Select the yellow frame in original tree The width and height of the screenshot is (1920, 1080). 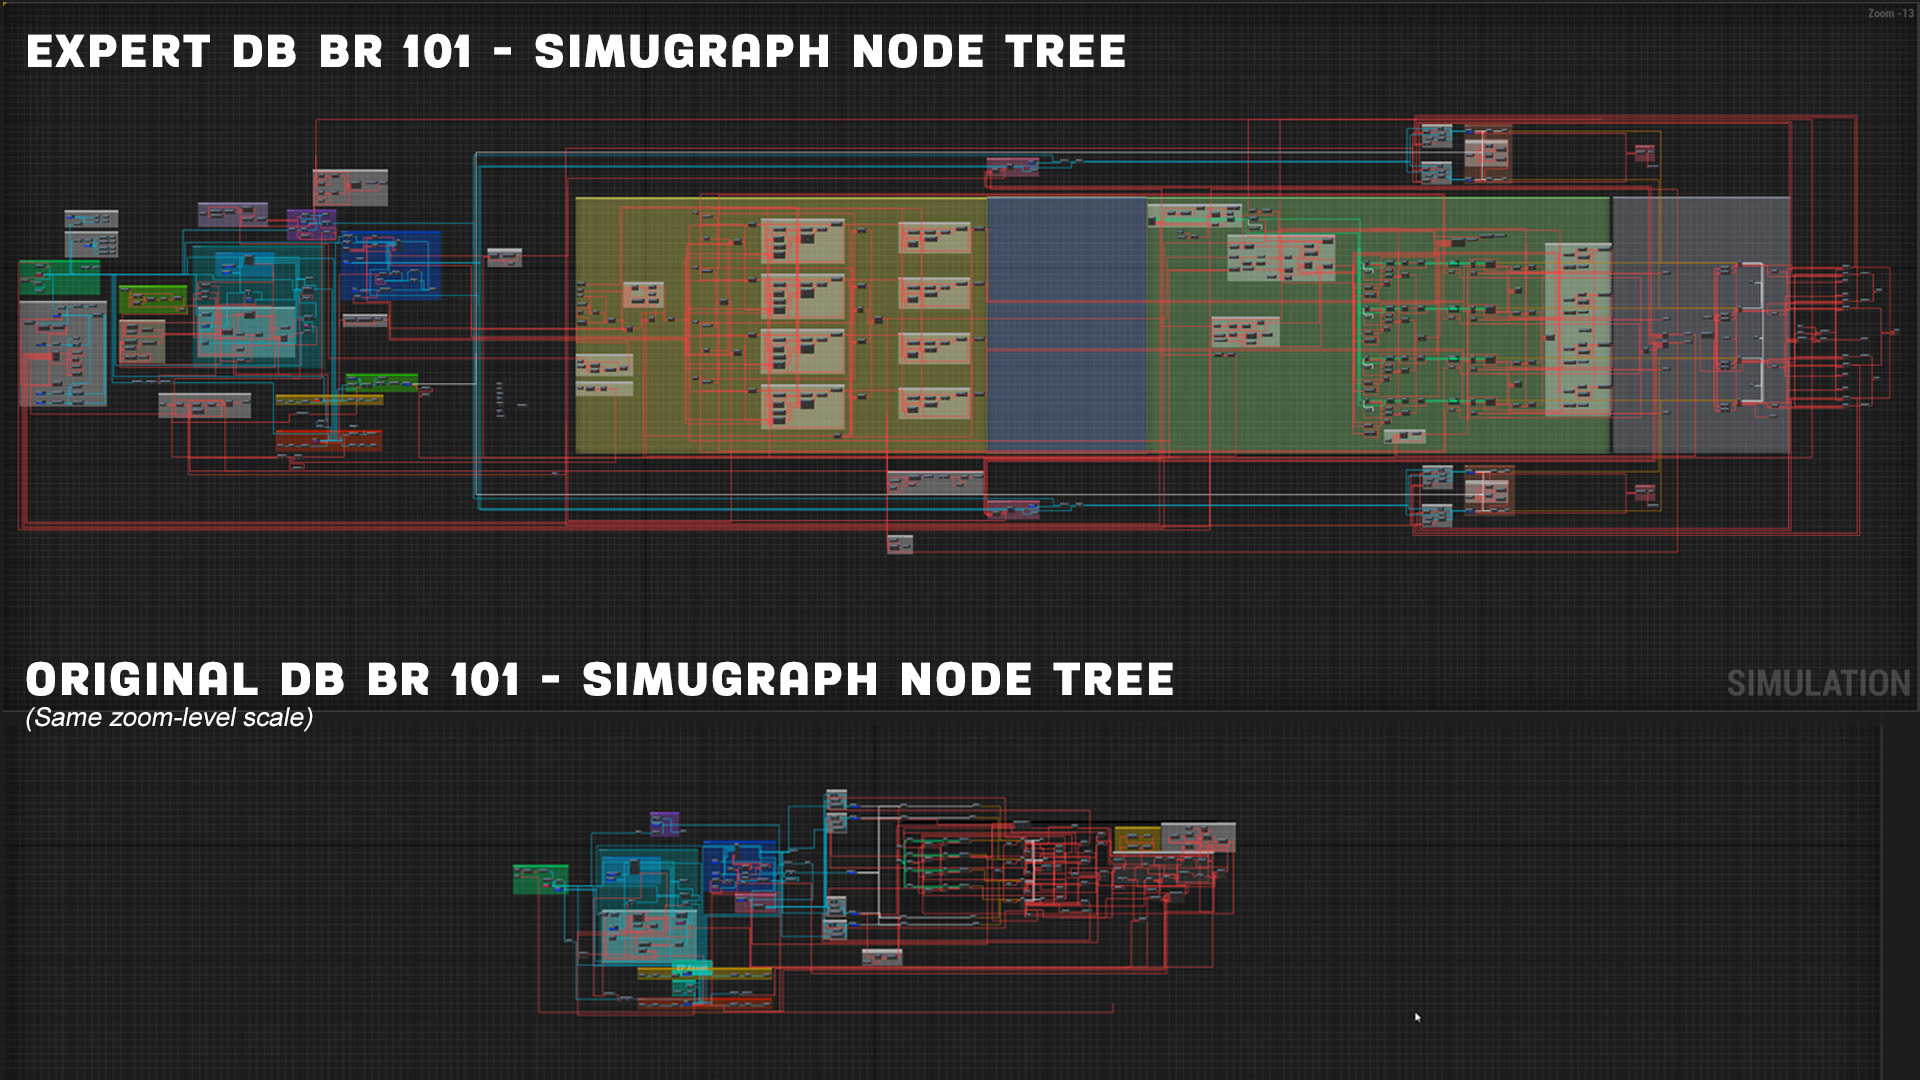coord(1137,838)
